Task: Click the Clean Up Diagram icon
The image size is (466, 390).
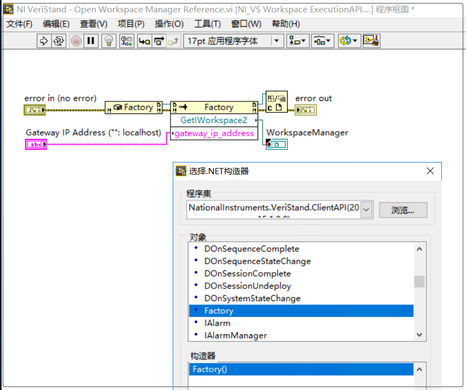Action: point(371,41)
